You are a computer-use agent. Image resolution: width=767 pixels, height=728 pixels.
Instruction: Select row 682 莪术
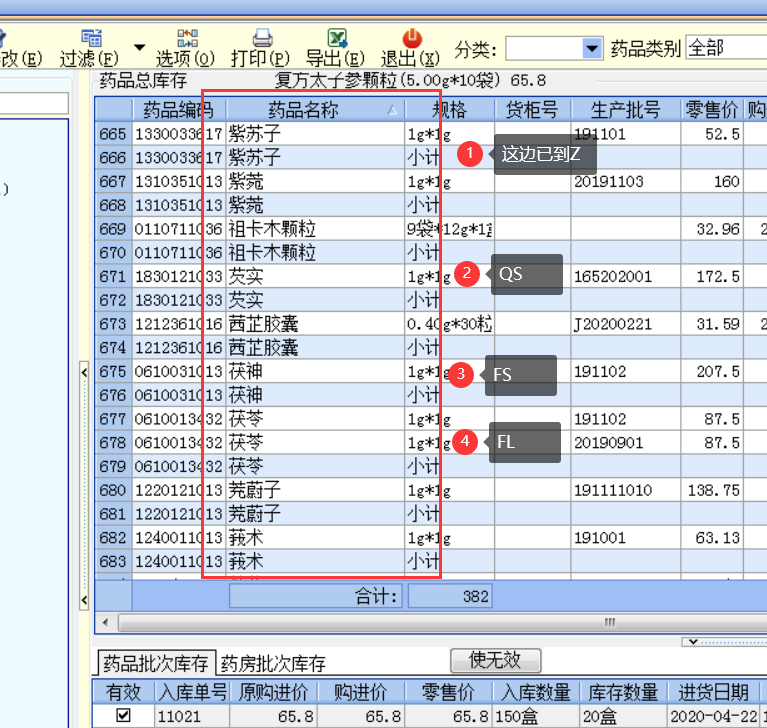point(430,537)
